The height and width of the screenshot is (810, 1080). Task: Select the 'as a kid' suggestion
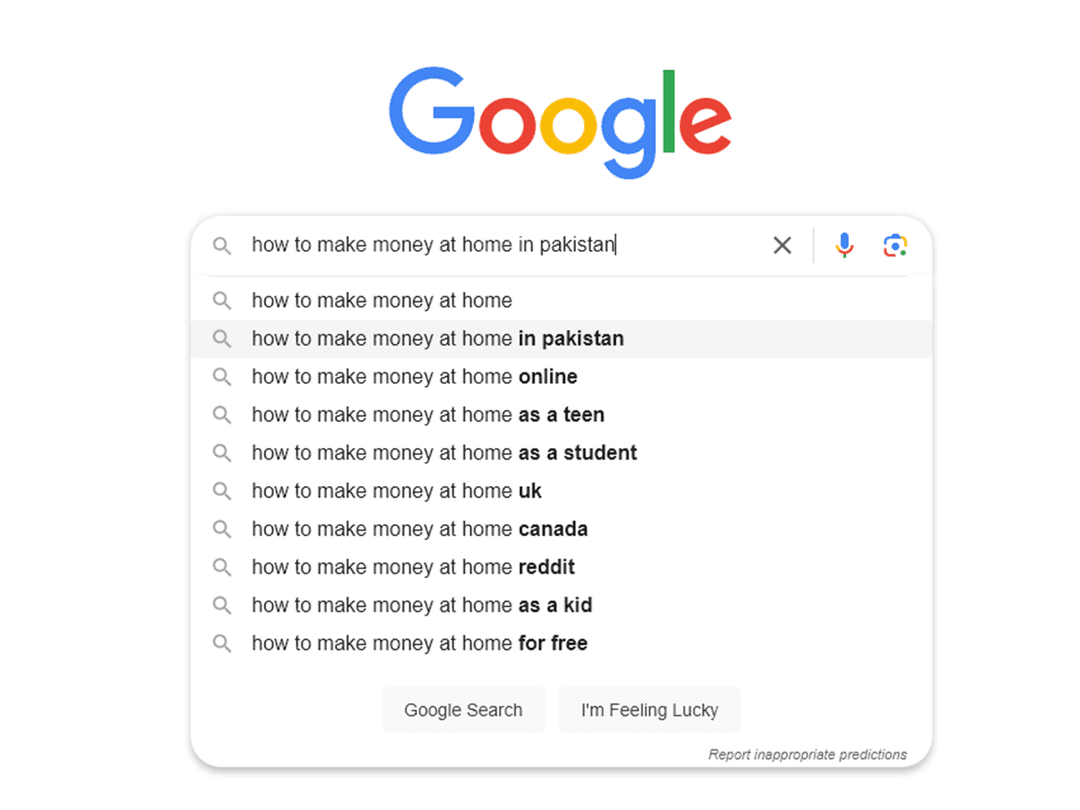point(421,604)
